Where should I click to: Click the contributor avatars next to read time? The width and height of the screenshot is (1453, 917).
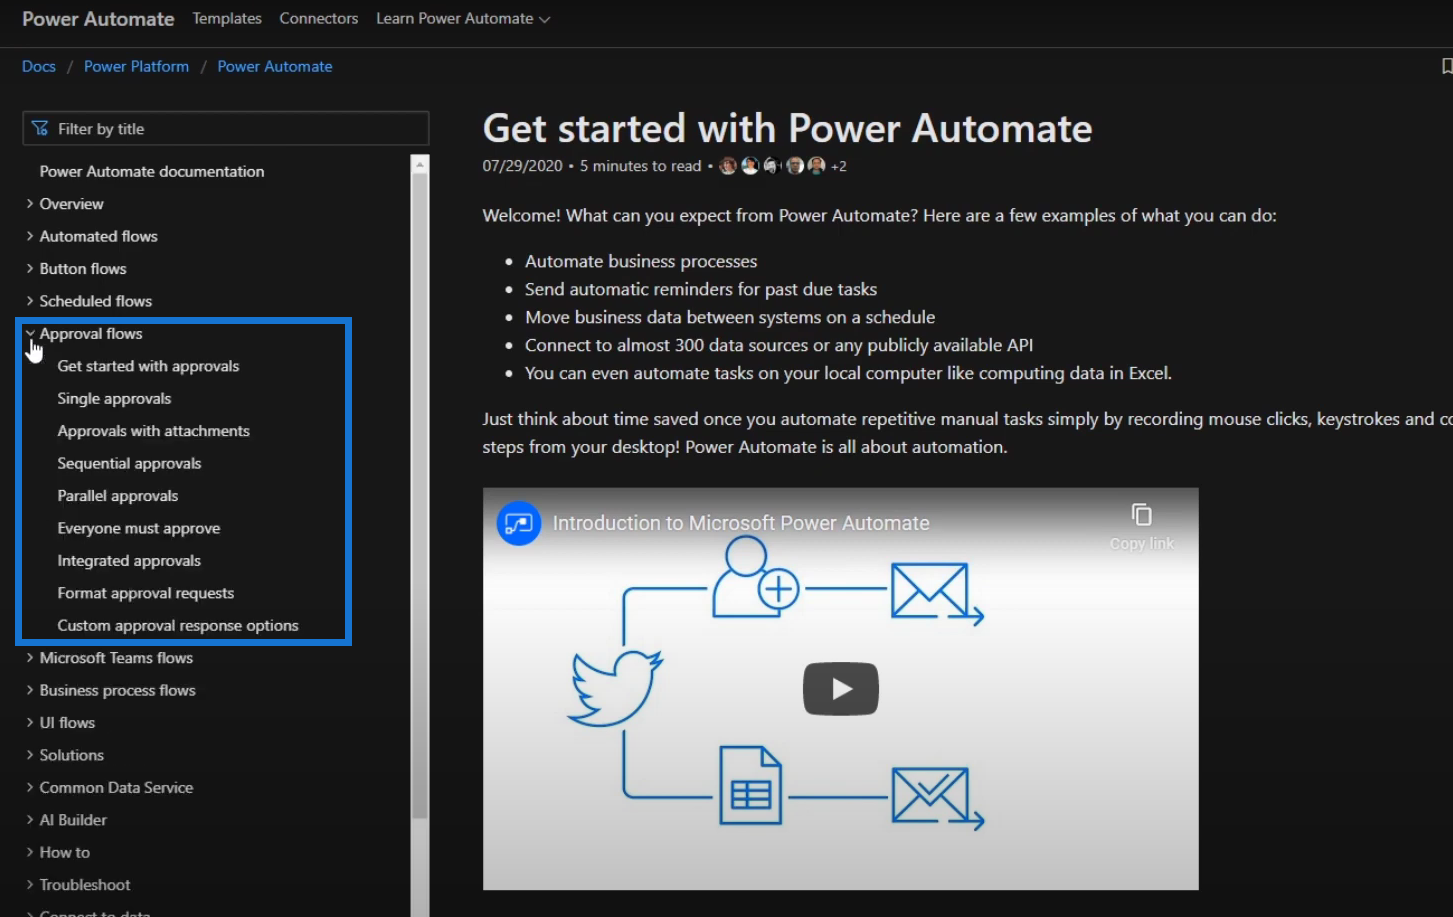tap(772, 166)
